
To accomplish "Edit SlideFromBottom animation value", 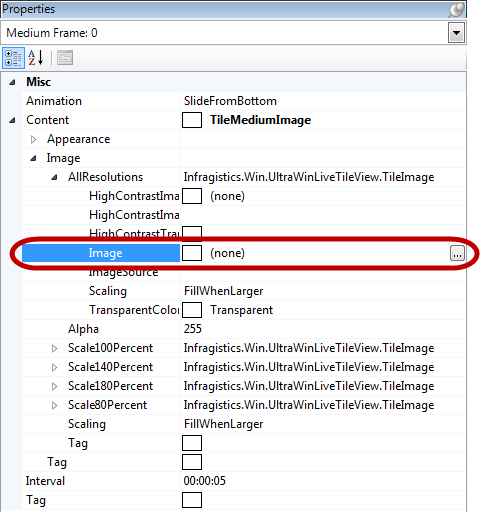I will point(230,101).
